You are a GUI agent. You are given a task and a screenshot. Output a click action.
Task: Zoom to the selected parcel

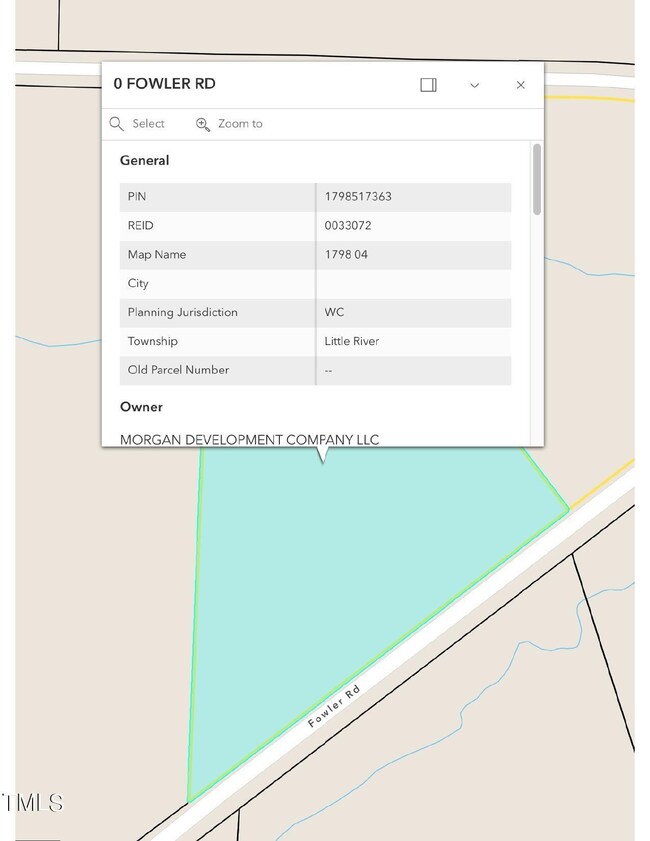229,124
